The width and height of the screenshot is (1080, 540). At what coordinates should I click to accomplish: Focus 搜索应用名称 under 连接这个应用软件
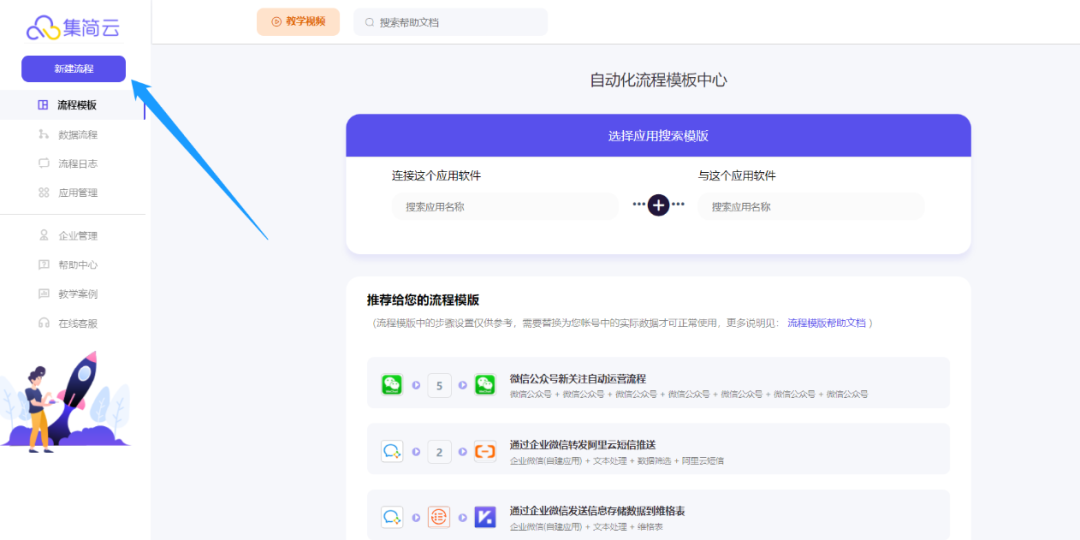(506, 207)
